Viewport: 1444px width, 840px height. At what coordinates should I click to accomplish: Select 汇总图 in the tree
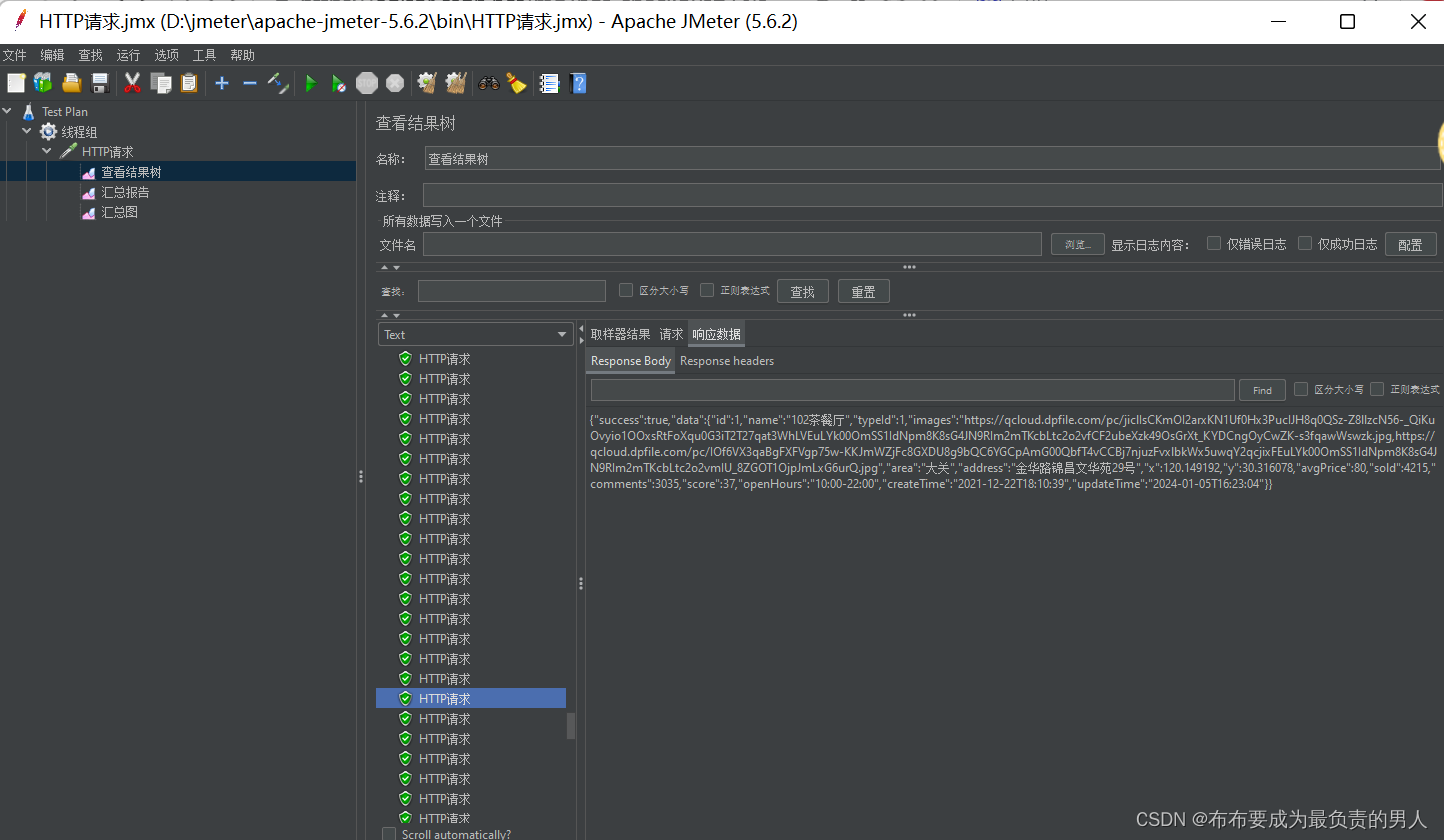coord(119,212)
